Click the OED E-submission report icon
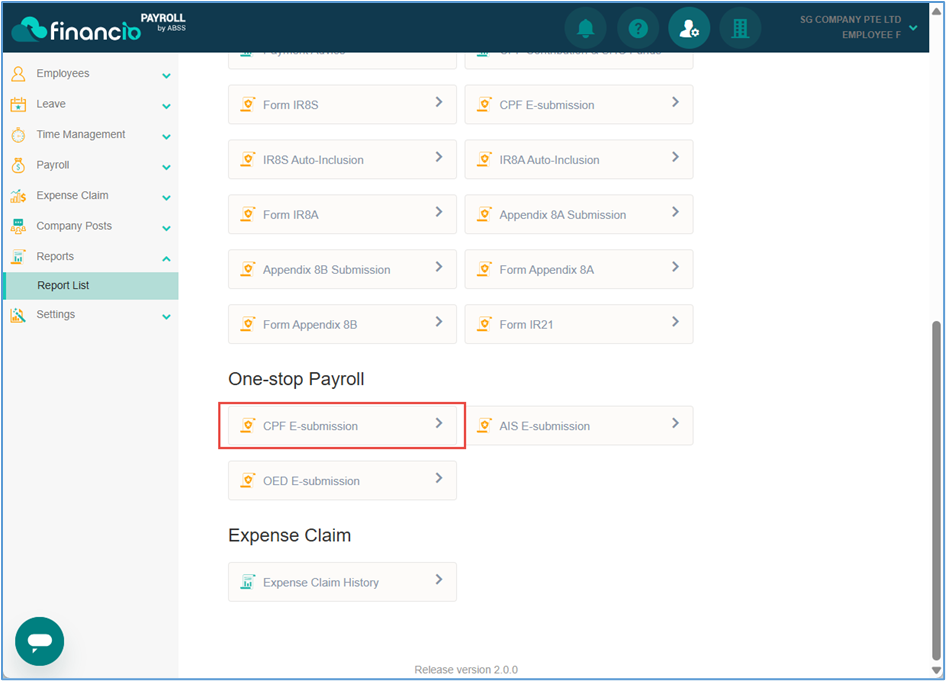The width and height of the screenshot is (946, 681). point(247,480)
